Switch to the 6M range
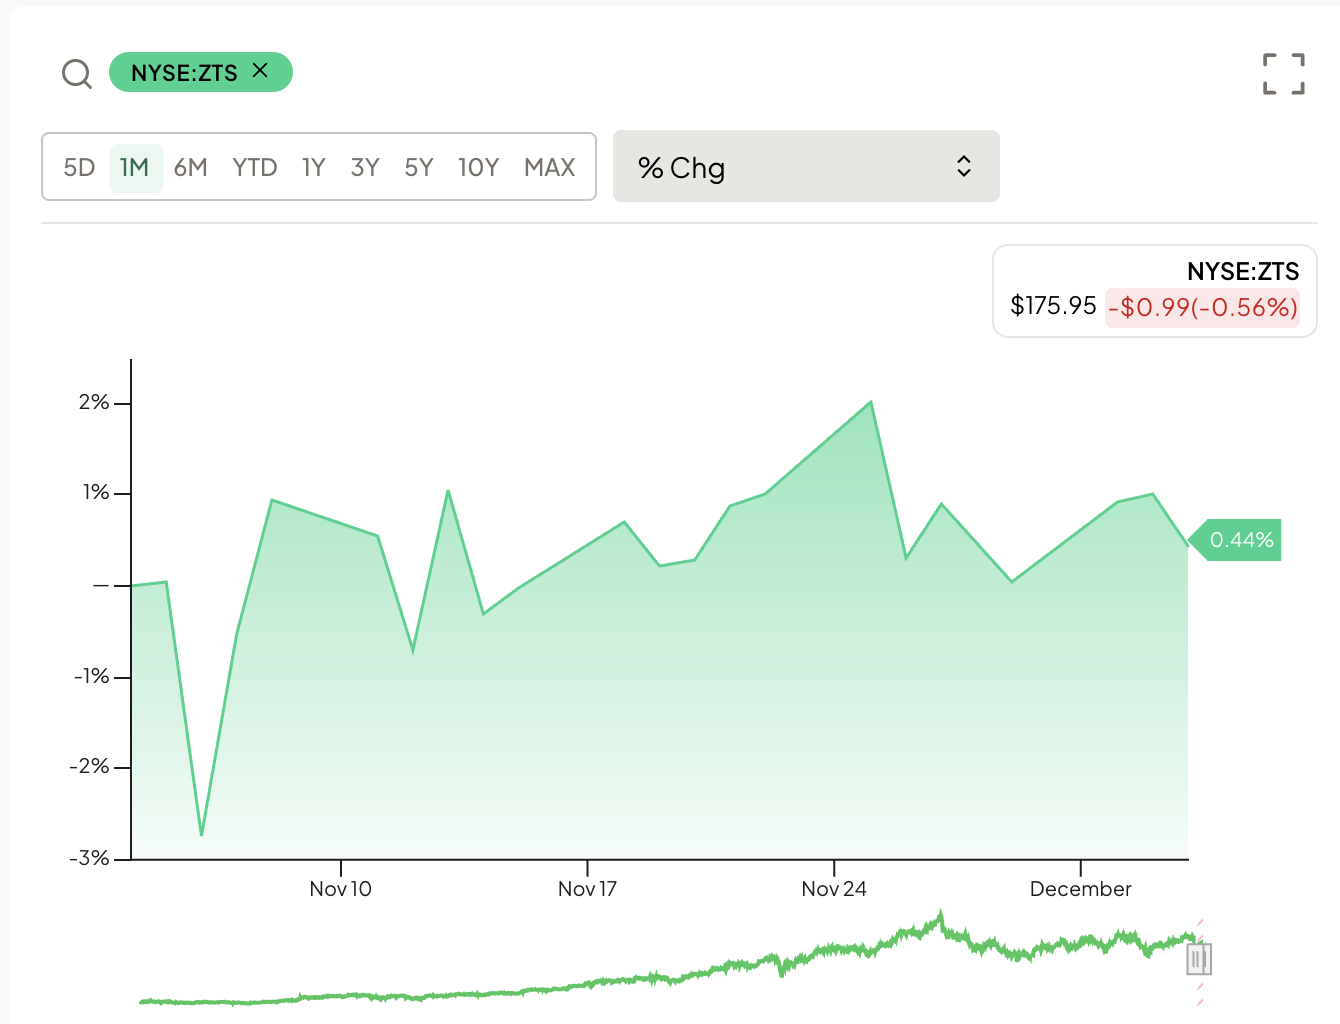The width and height of the screenshot is (1340, 1024). [190, 167]
